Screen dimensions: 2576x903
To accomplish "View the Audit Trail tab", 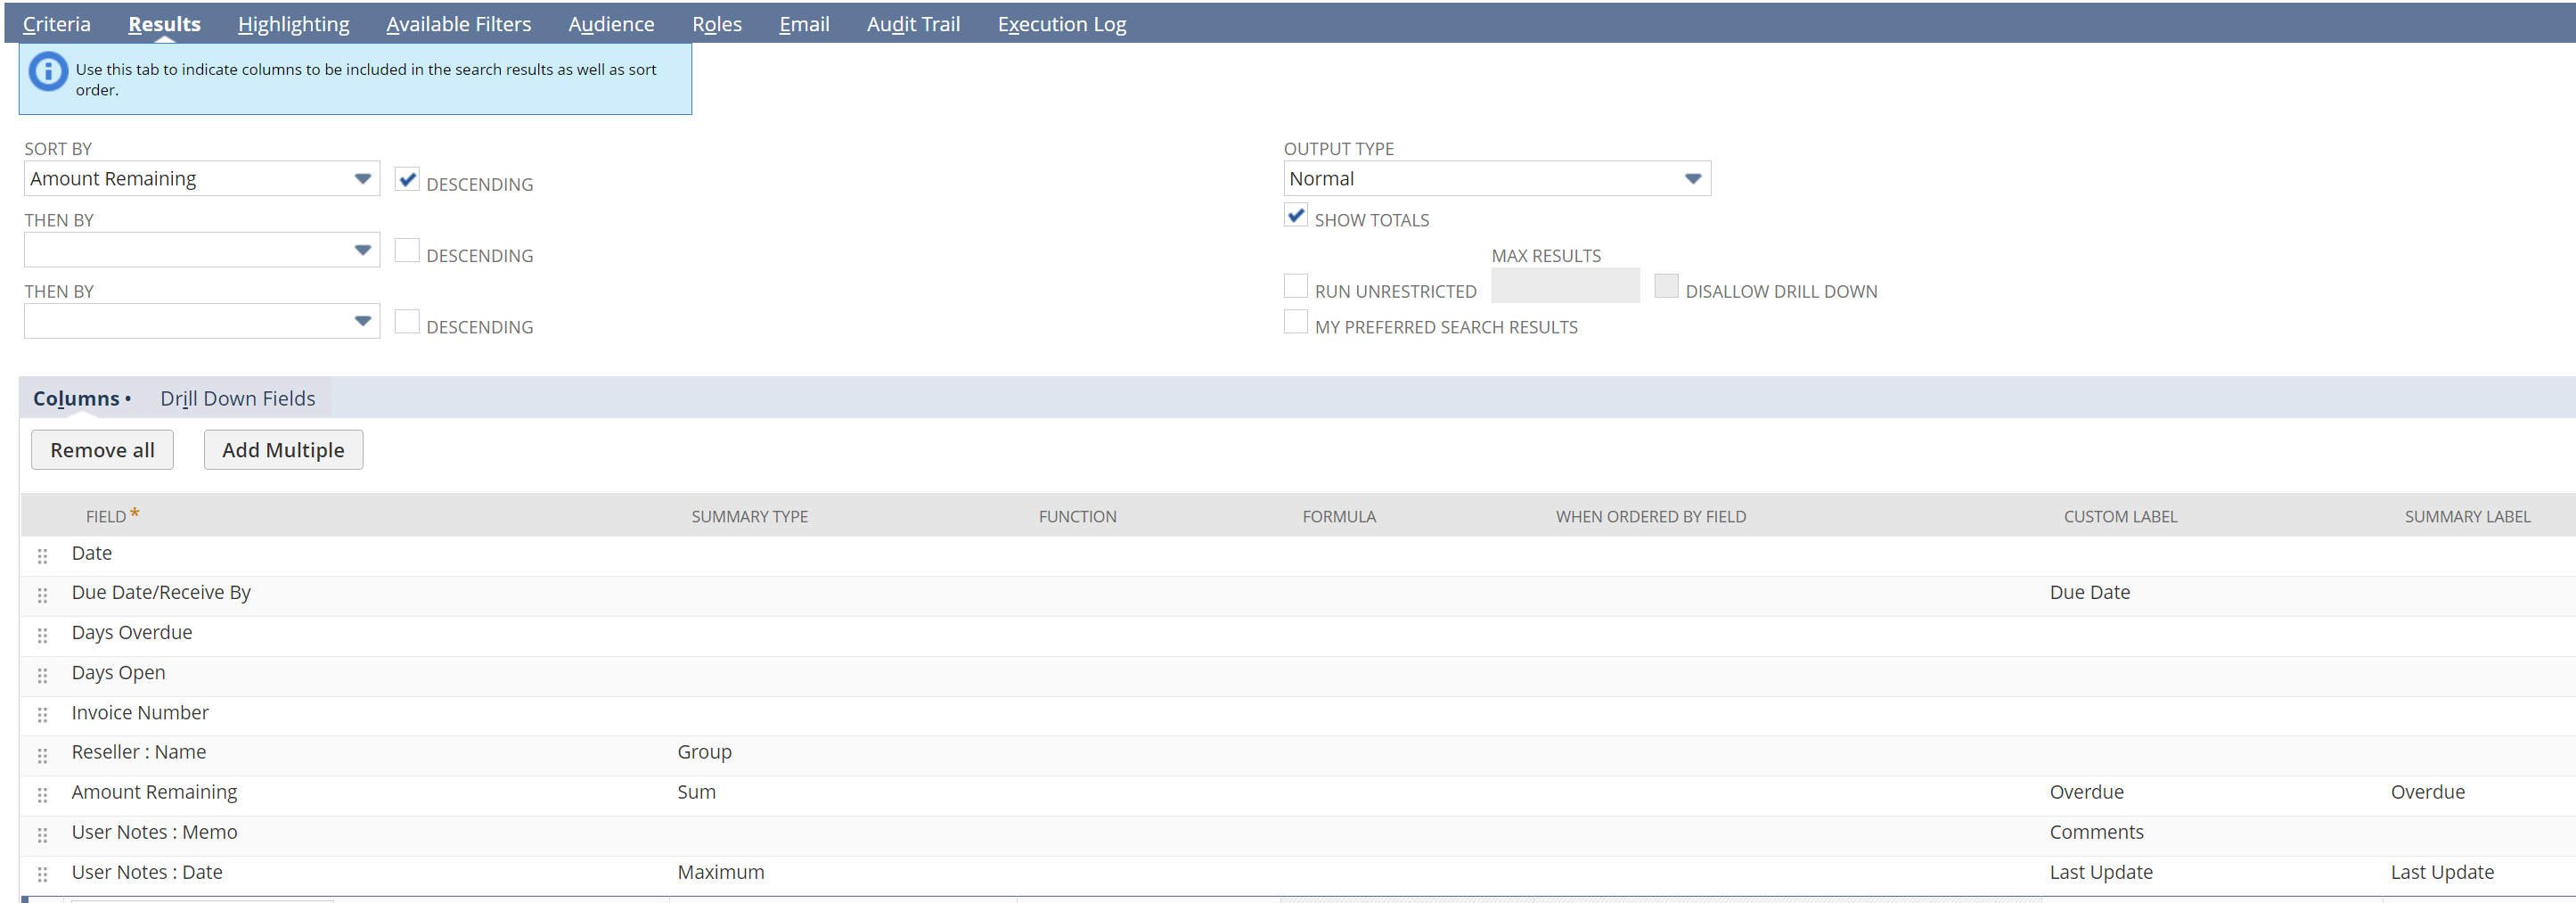I will click(914, 24).
